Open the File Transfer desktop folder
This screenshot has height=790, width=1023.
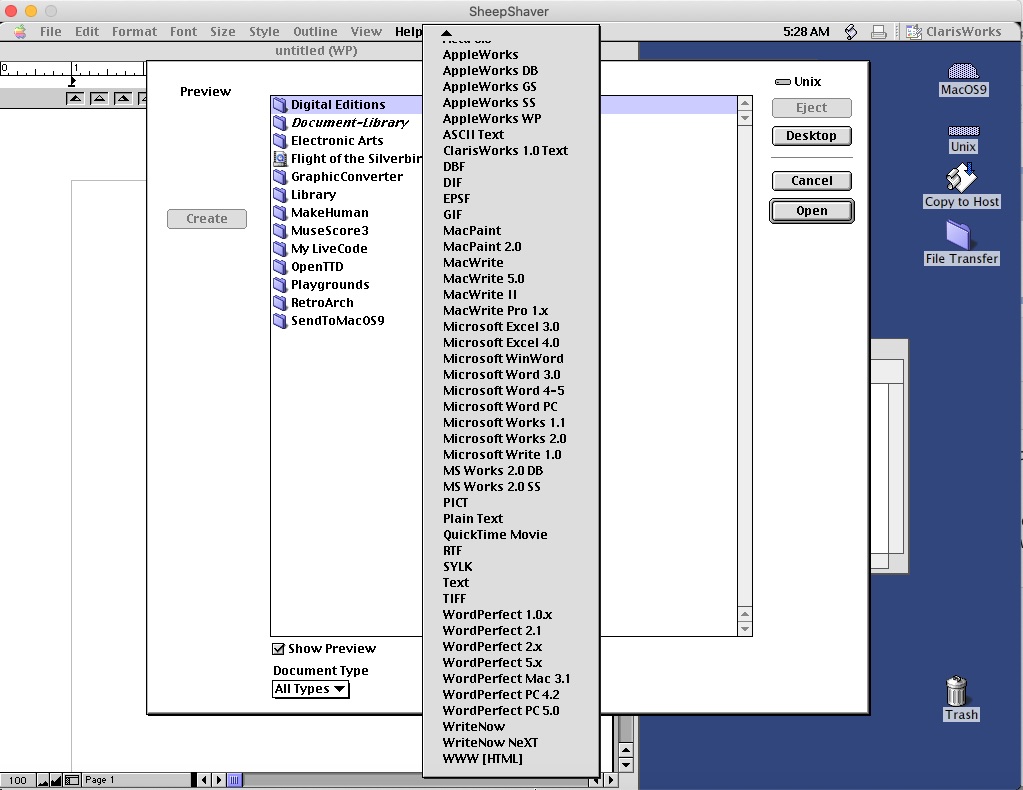958,234
